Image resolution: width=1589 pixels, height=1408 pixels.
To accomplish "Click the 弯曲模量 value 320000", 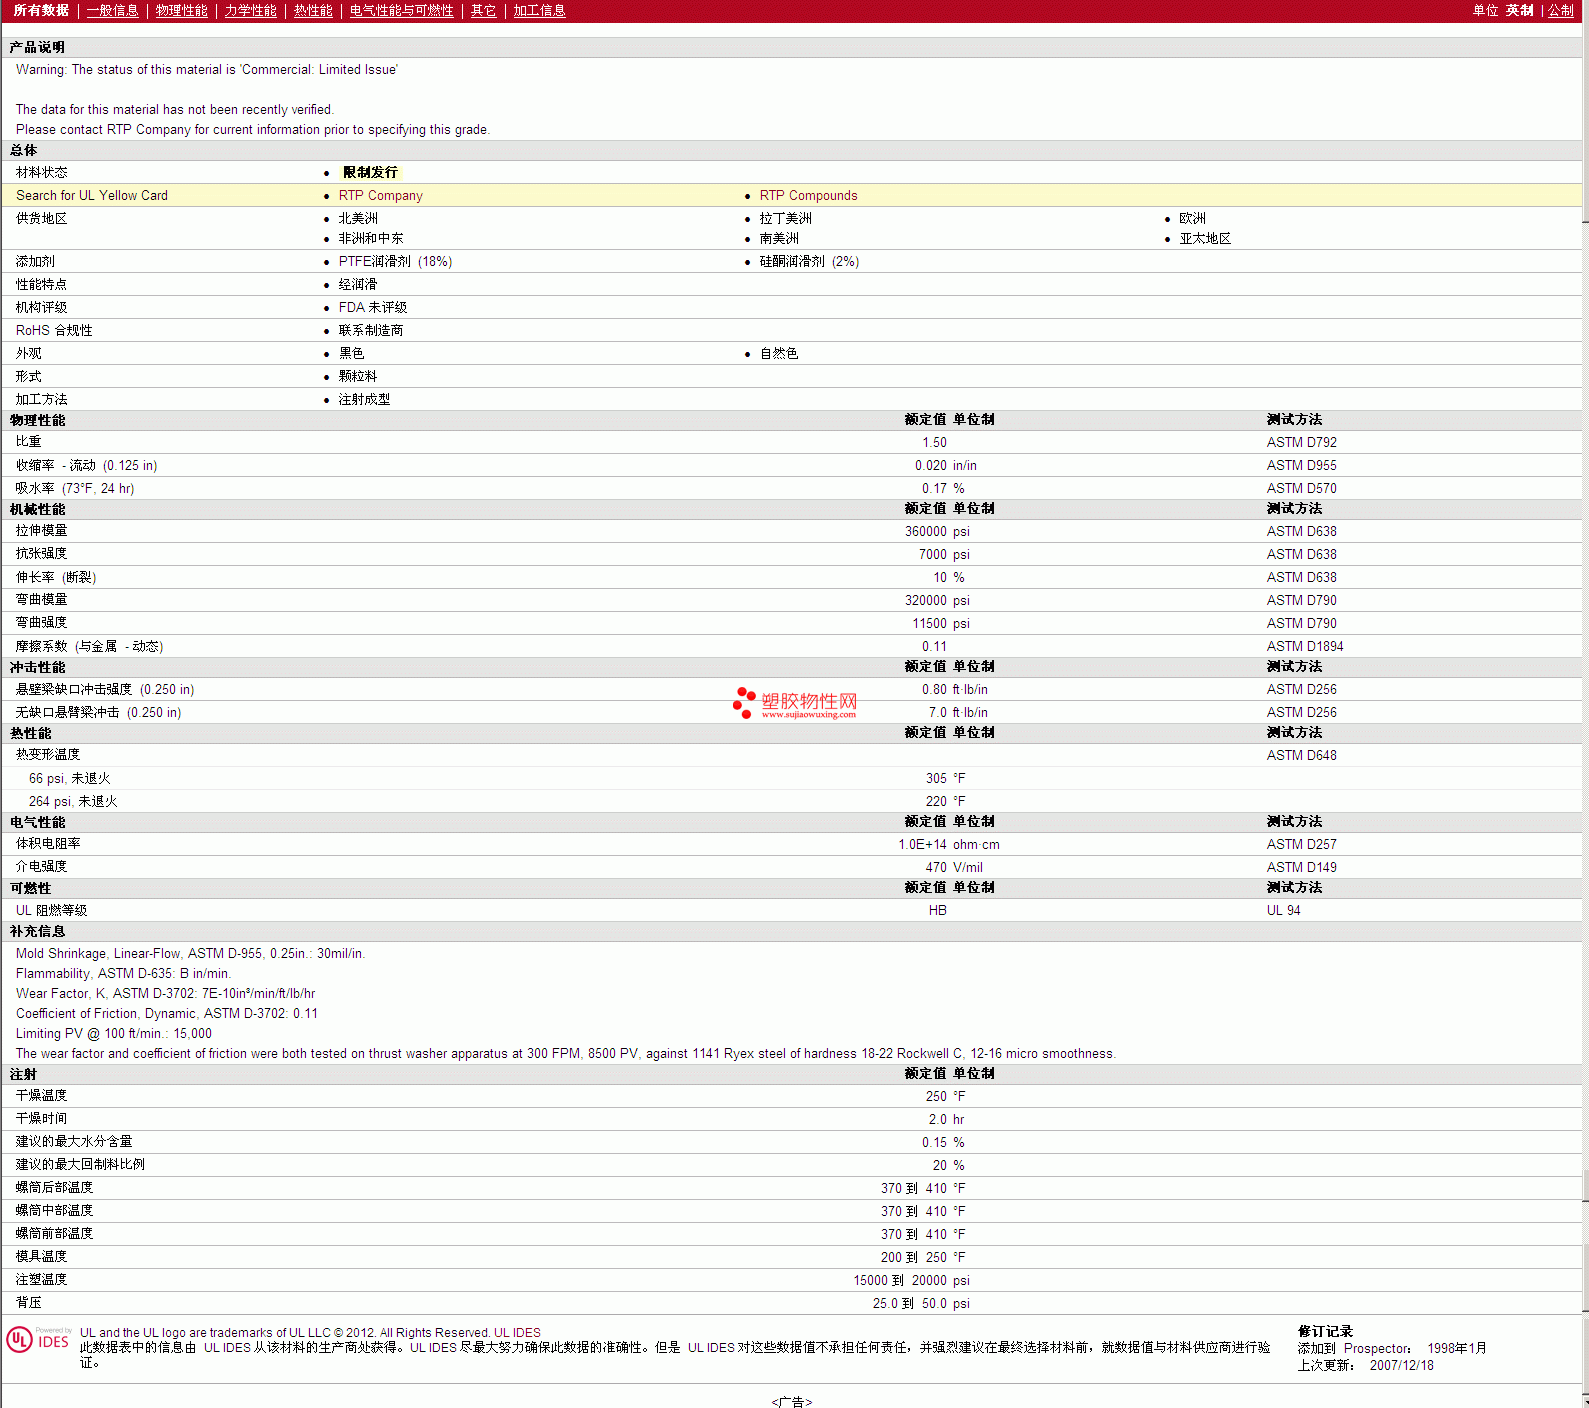I will 926,601.
